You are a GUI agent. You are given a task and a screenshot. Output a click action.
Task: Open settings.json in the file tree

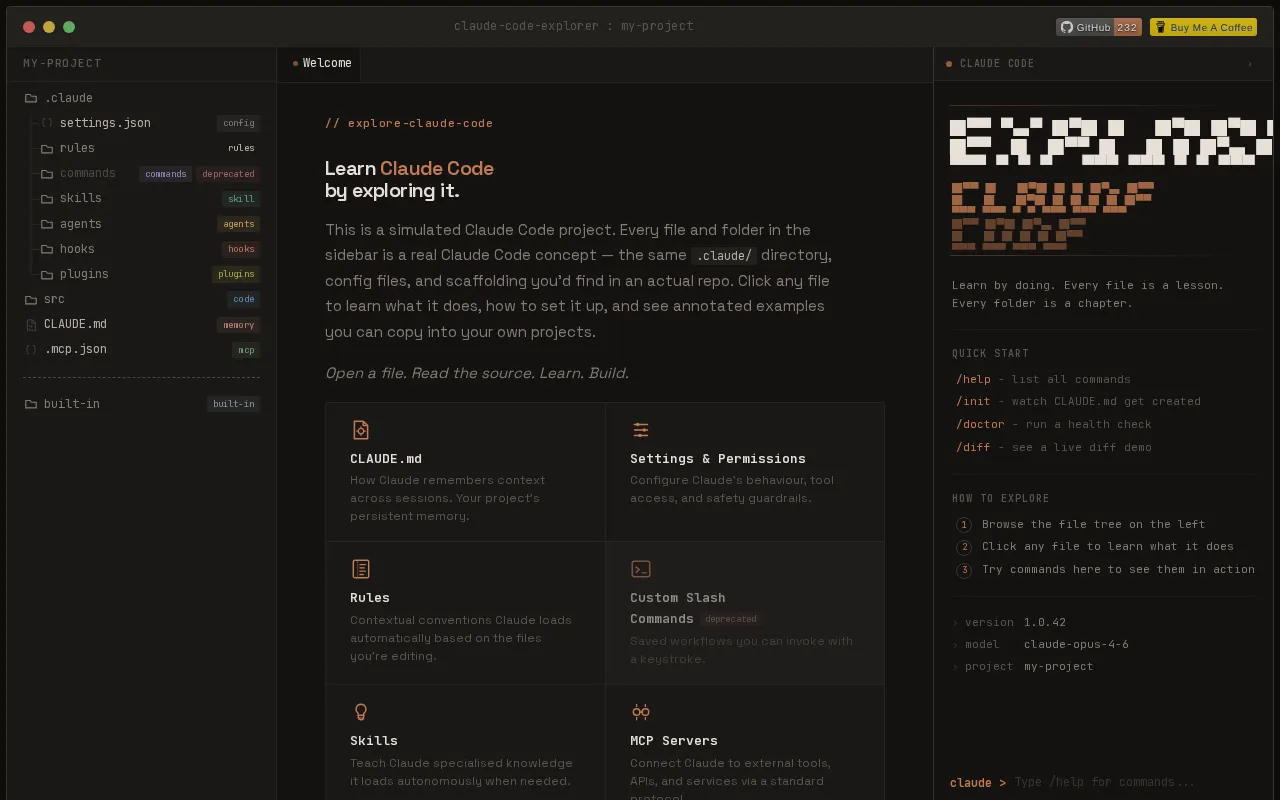click(x=141, y=123)
